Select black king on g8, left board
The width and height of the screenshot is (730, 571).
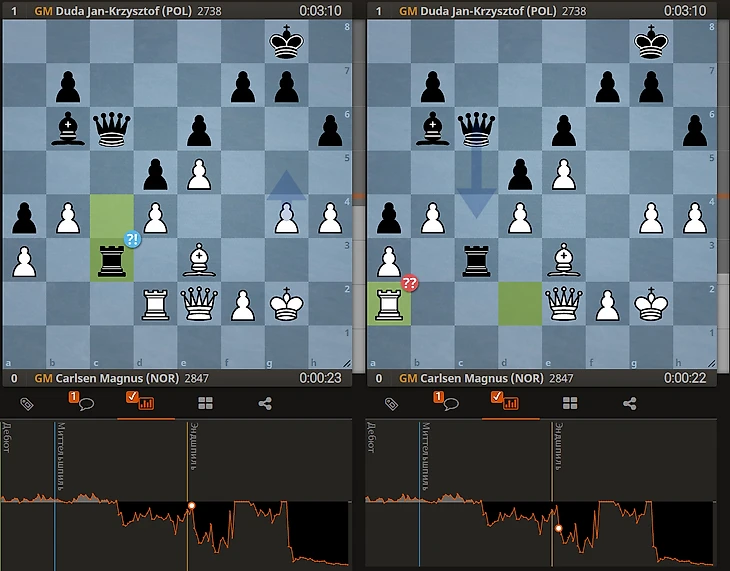pos(286,41)
